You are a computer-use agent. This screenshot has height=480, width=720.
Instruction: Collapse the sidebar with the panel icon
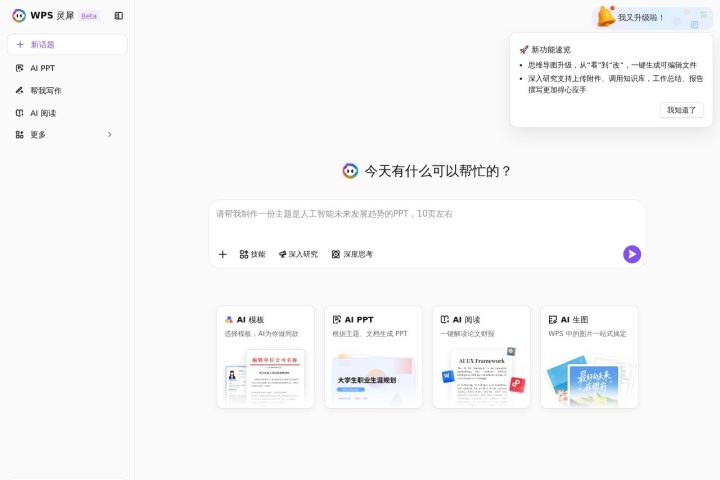point(118,16)
